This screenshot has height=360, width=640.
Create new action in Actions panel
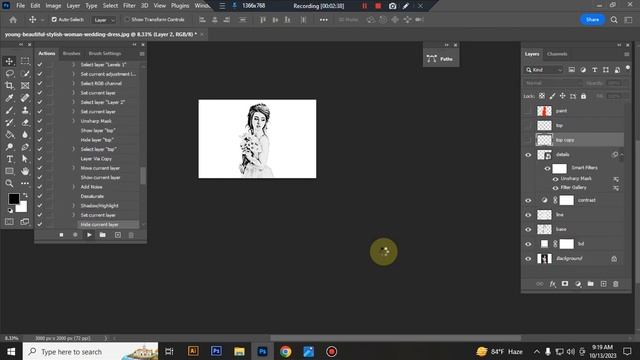click(118, 235)
